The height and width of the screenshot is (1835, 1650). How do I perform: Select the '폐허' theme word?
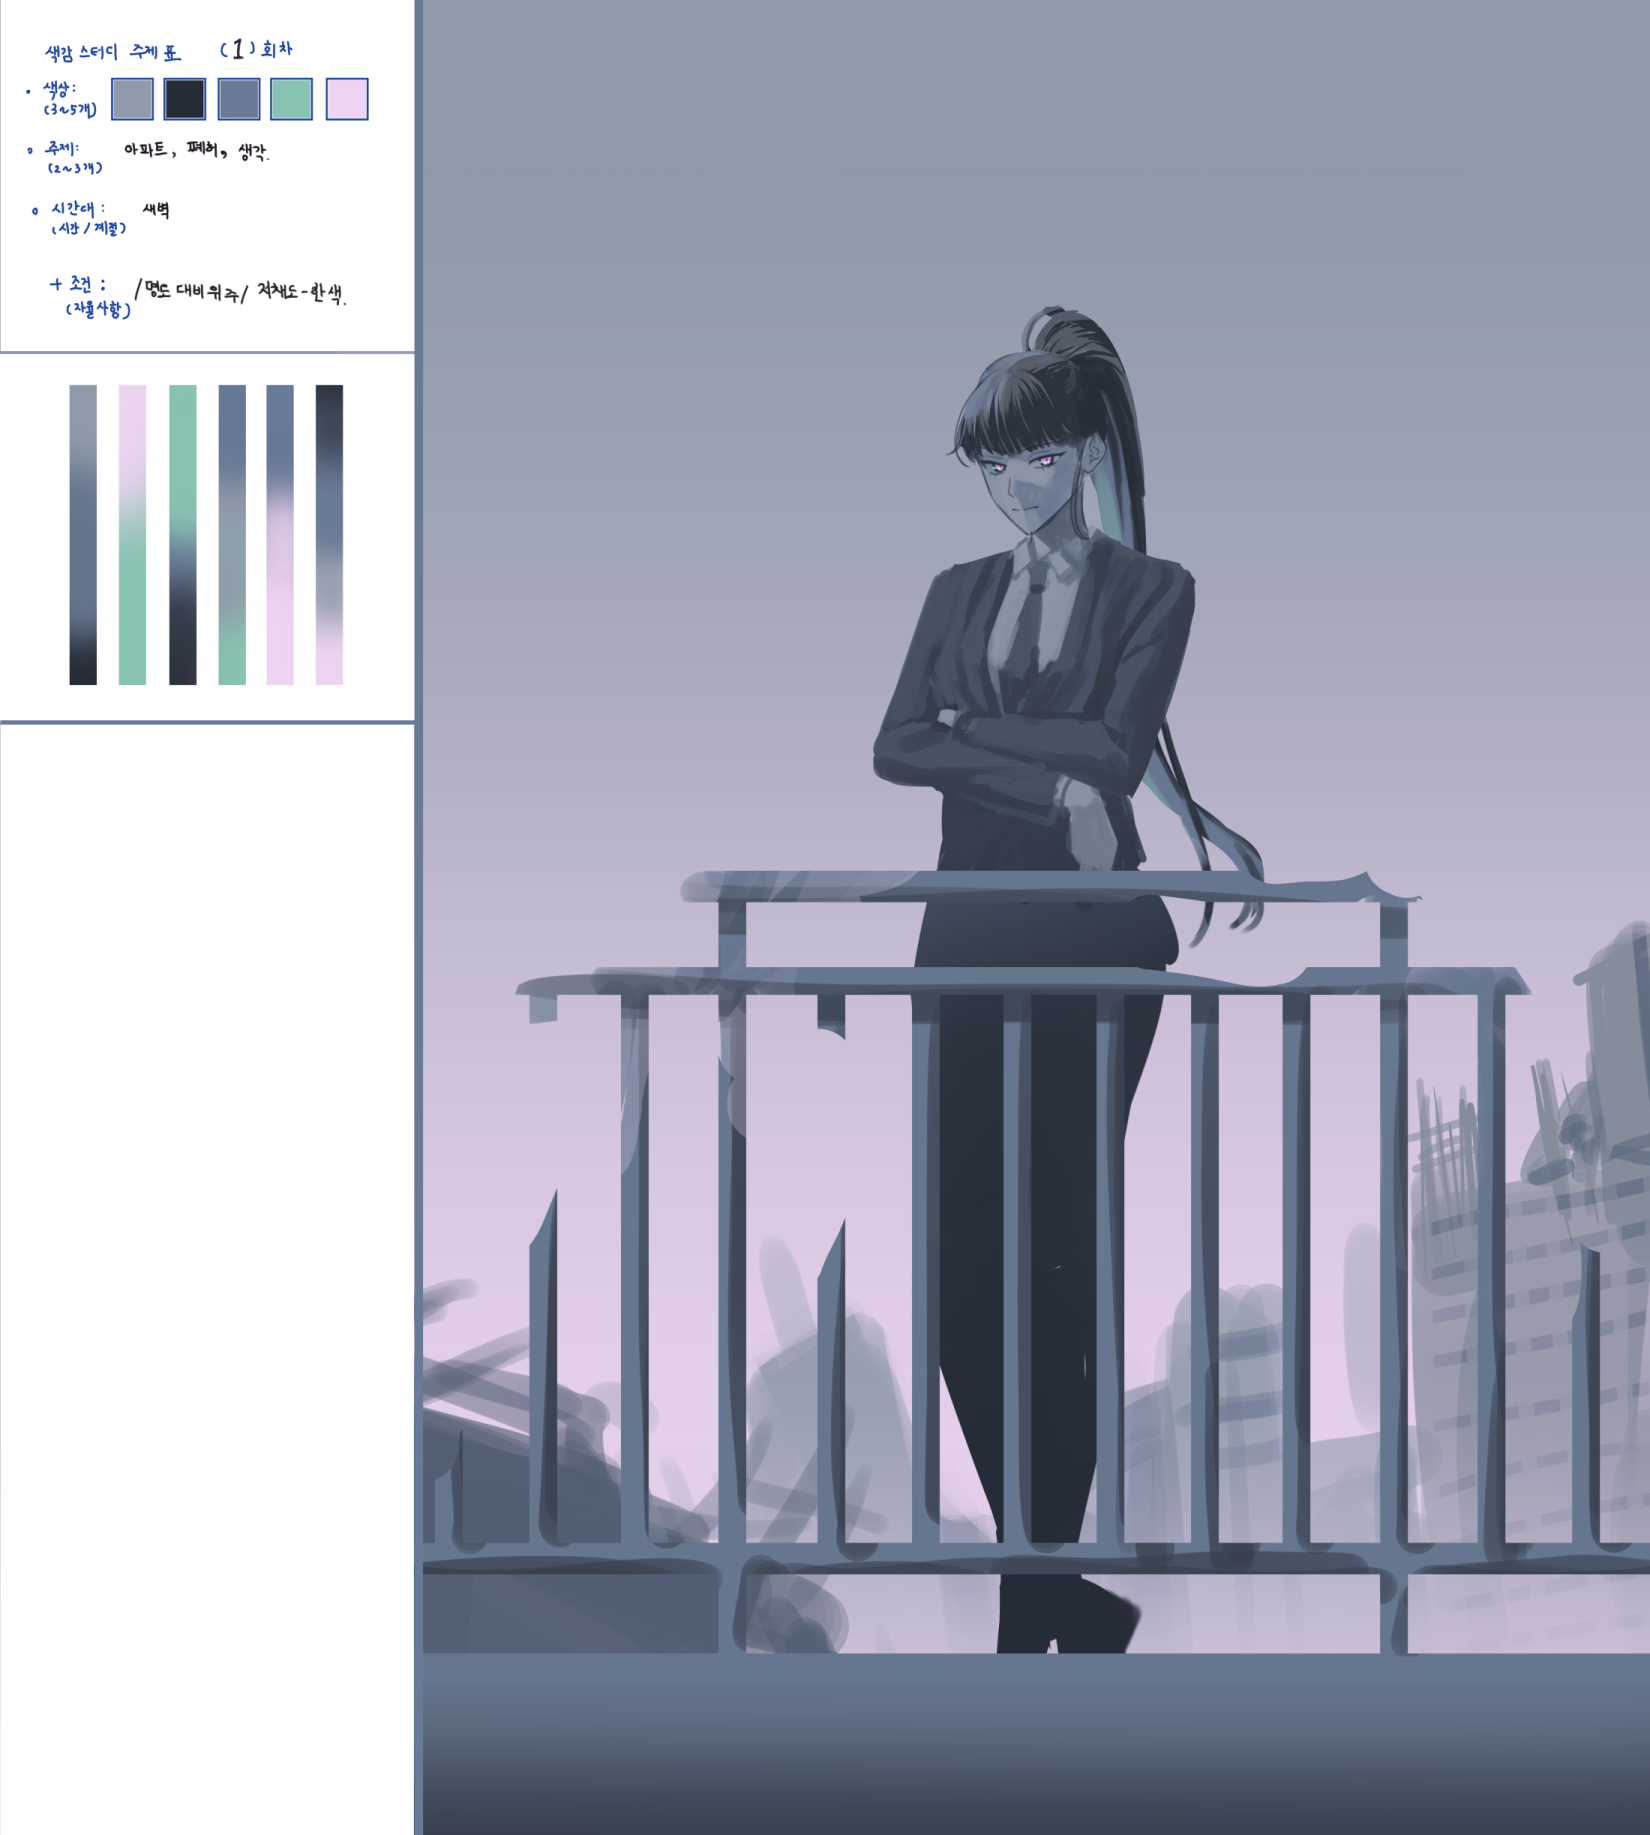(x=203, y=150)
